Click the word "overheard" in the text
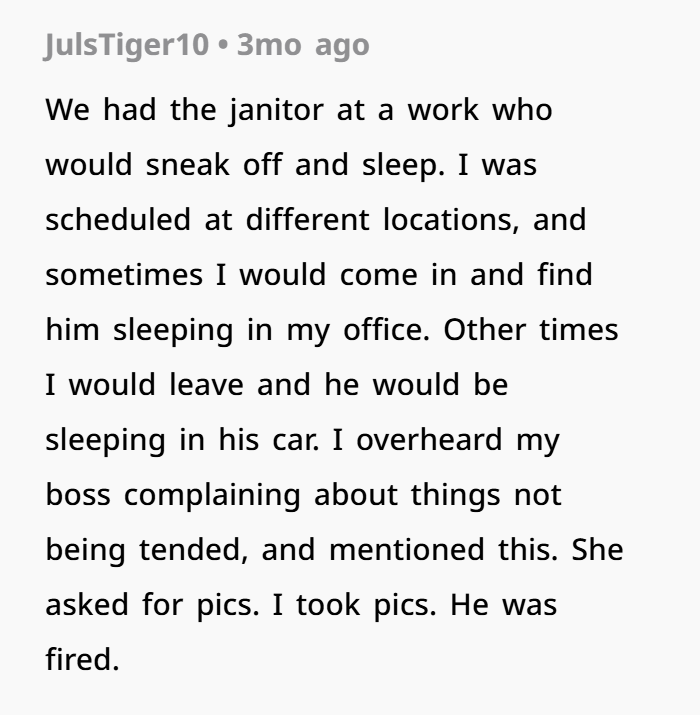Screen dimensions: 700x715 click(429, 440)
